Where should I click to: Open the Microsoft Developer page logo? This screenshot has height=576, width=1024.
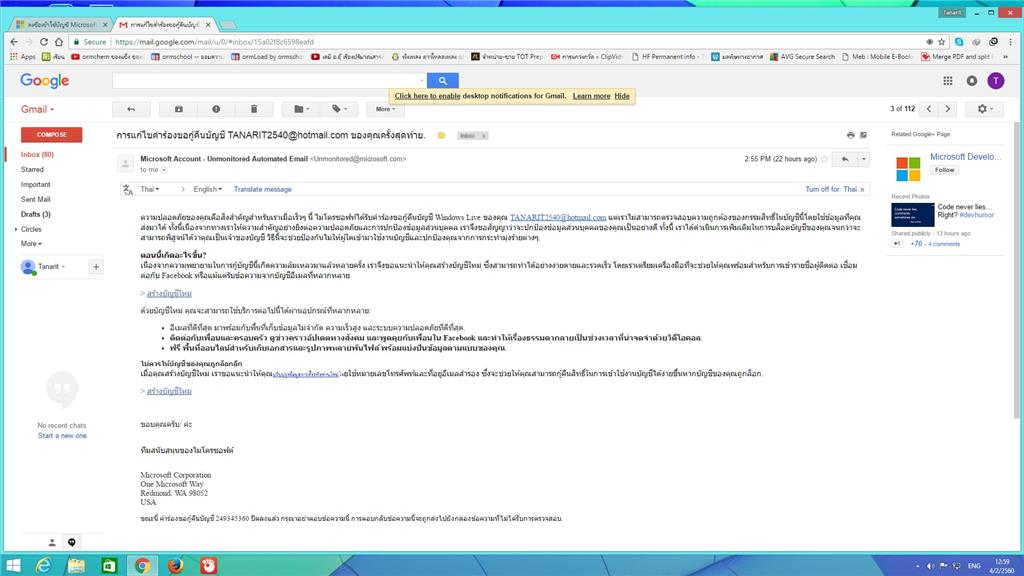tap(908, 168)
